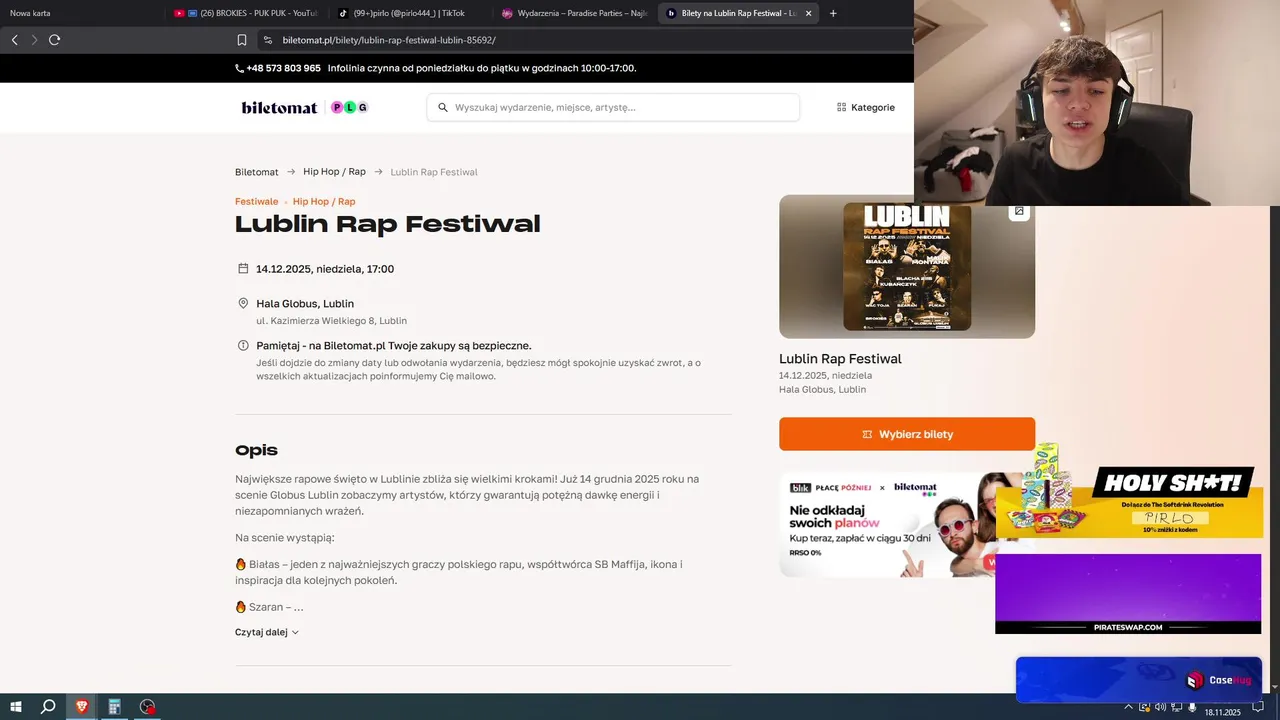
Task: Click address ul. Kazimierza Wielkiego 8
Action: point(331,321)
